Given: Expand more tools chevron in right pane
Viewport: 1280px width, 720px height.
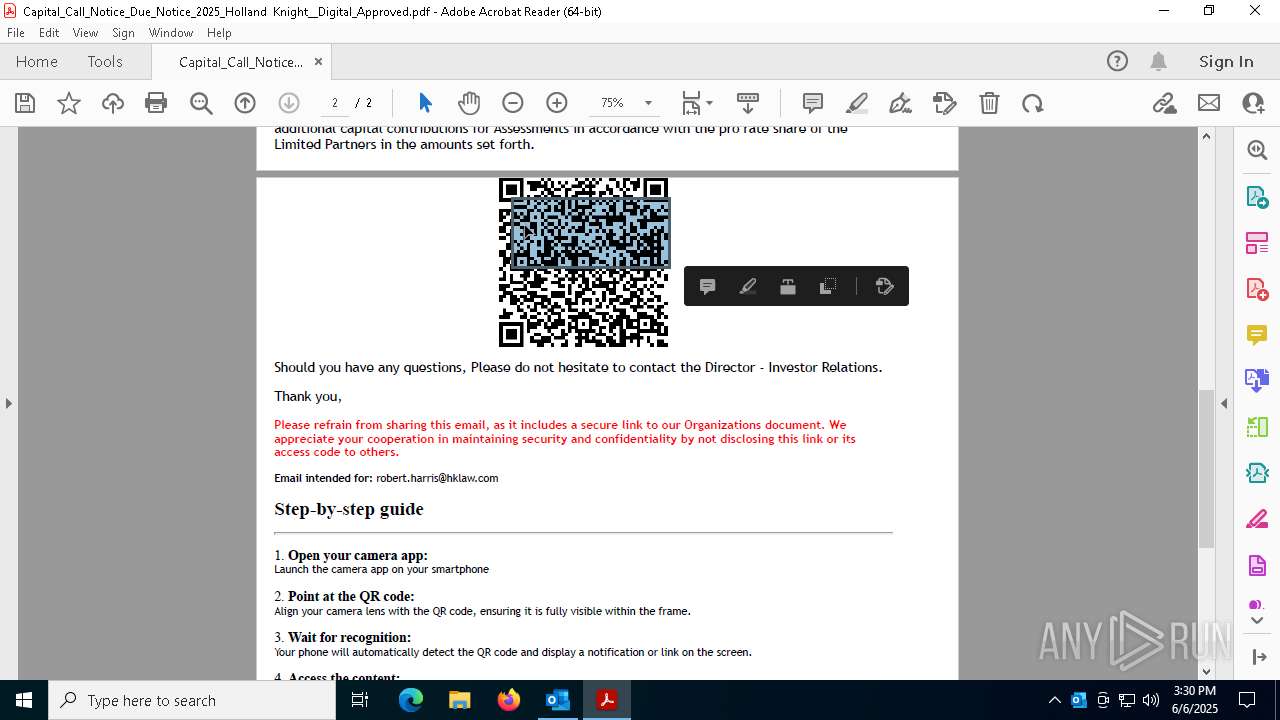Looking at the screenshot, I should tap(1257, 621).
